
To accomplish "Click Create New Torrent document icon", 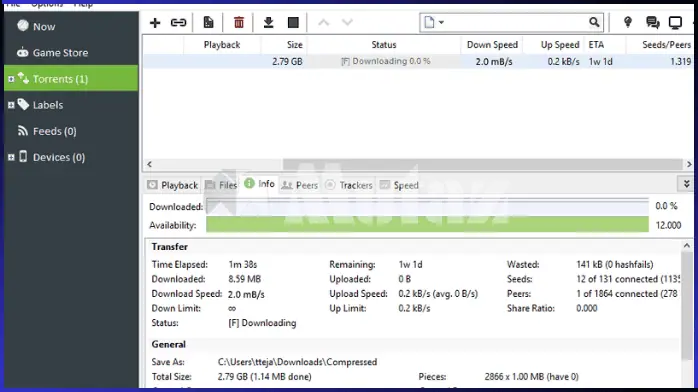I will tap(208, 22).
